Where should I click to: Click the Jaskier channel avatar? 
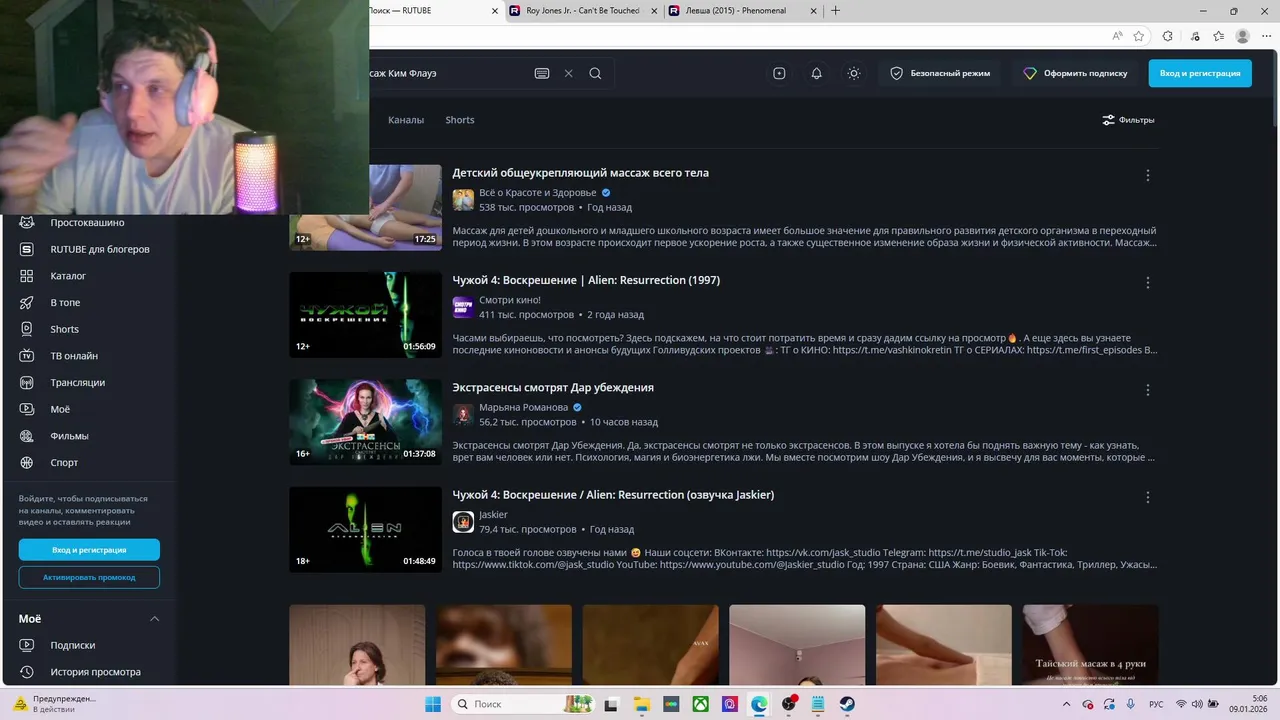coord(463,522)
